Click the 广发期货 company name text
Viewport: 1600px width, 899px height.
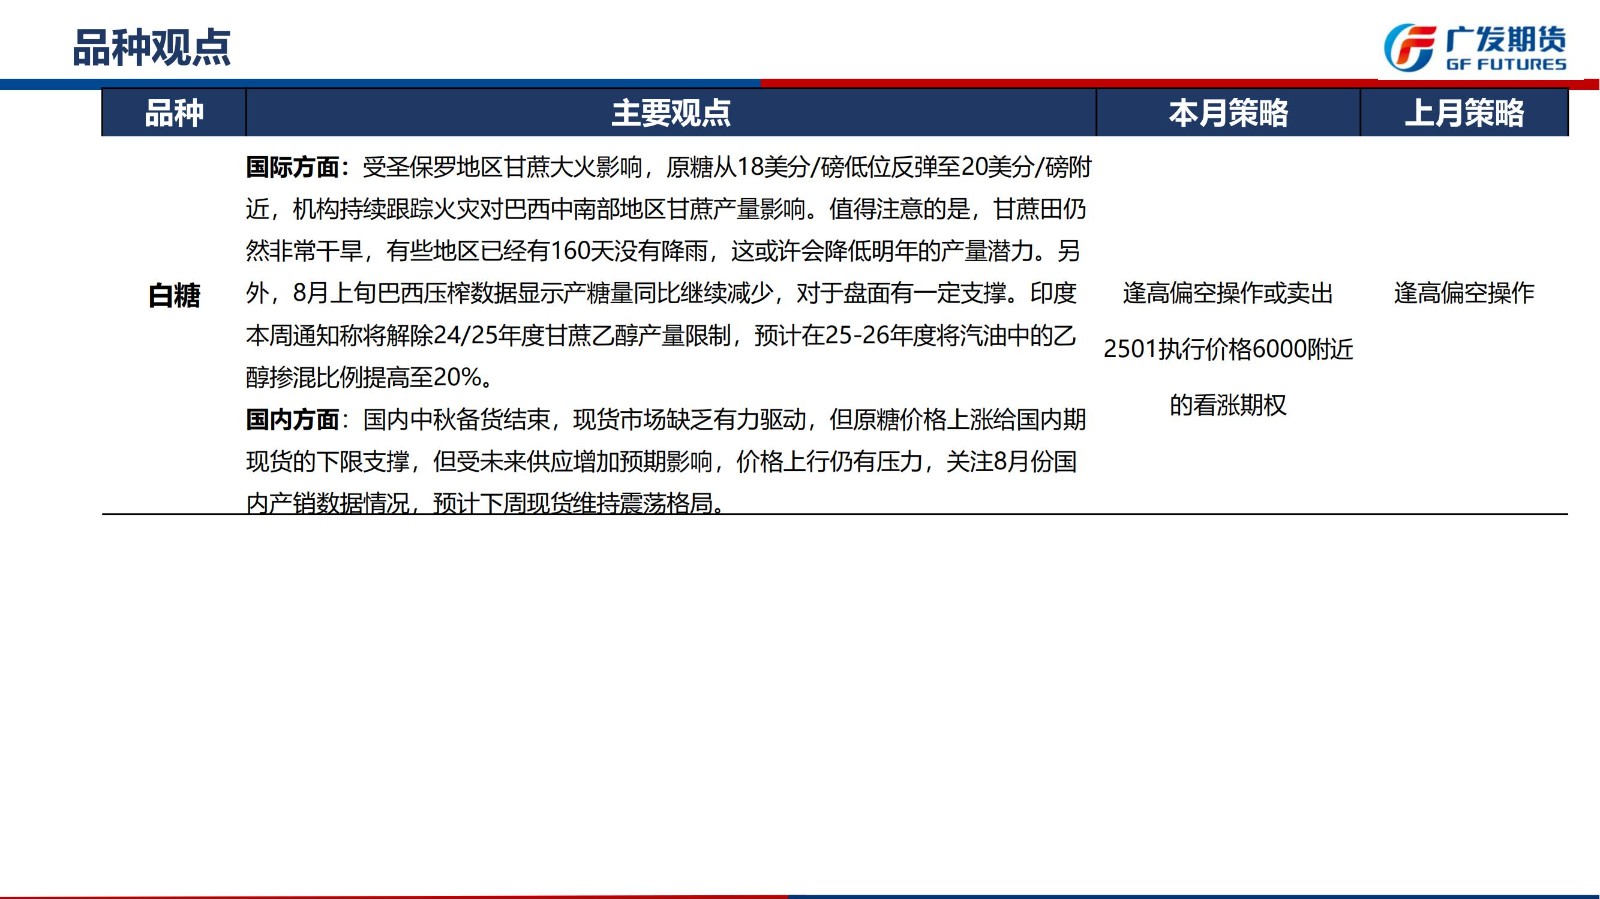tap(1506, 39)
